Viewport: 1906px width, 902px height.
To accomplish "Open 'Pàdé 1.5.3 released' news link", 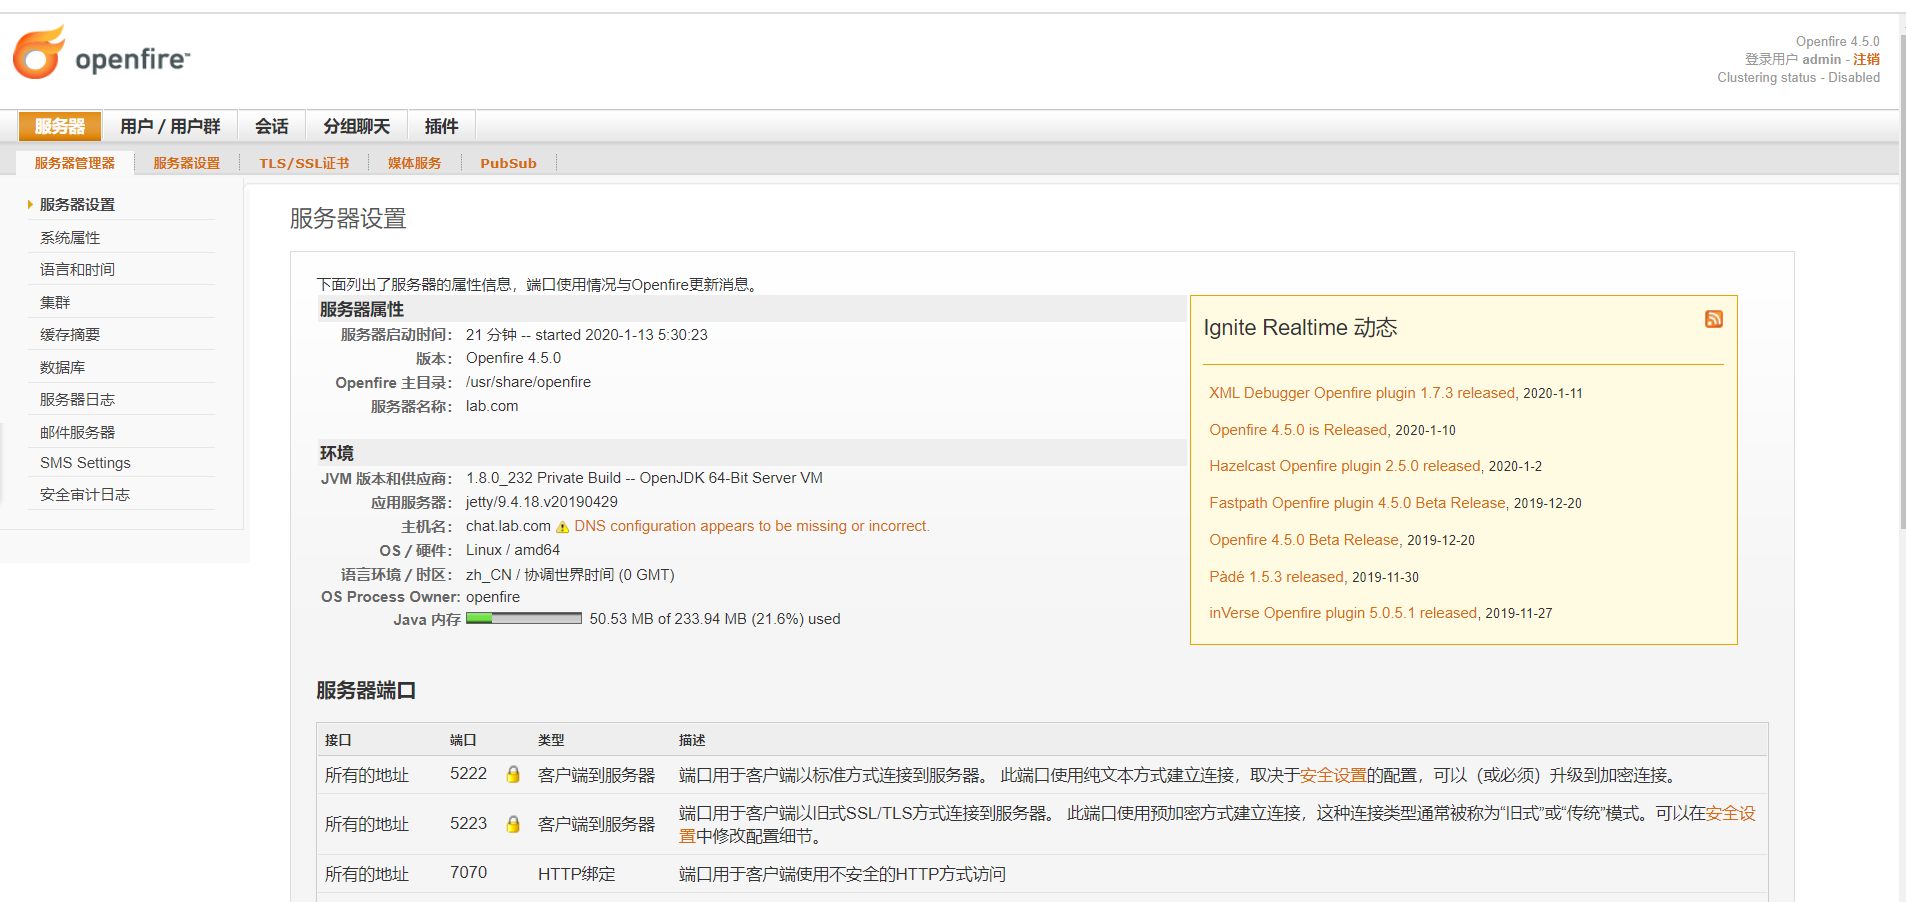I will click(1276, 577).
